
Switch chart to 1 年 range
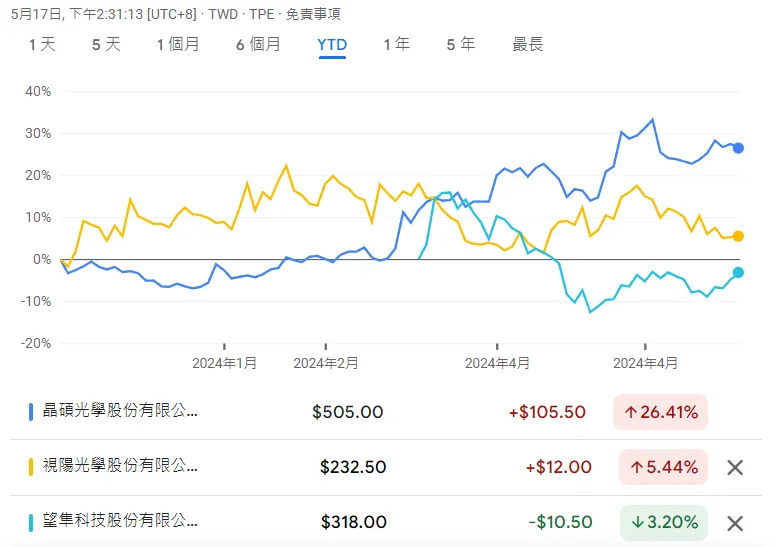pos(396,45)
